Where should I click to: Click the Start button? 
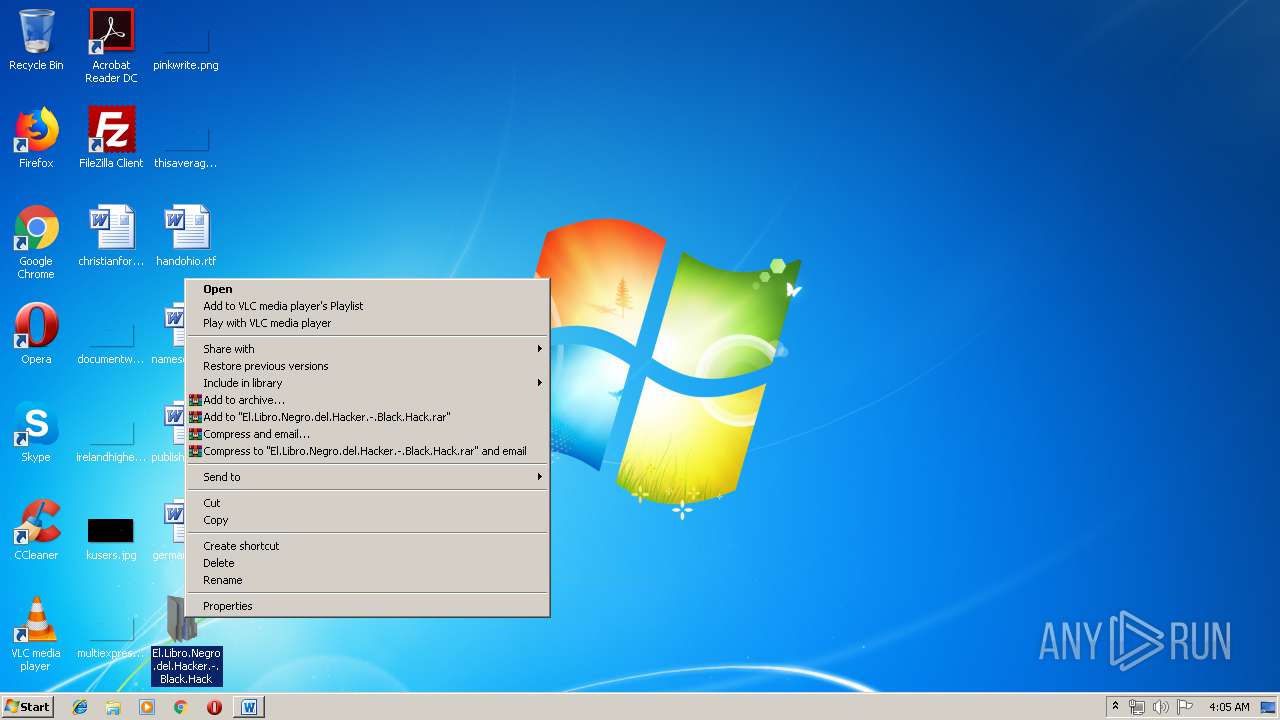[27, 707]
